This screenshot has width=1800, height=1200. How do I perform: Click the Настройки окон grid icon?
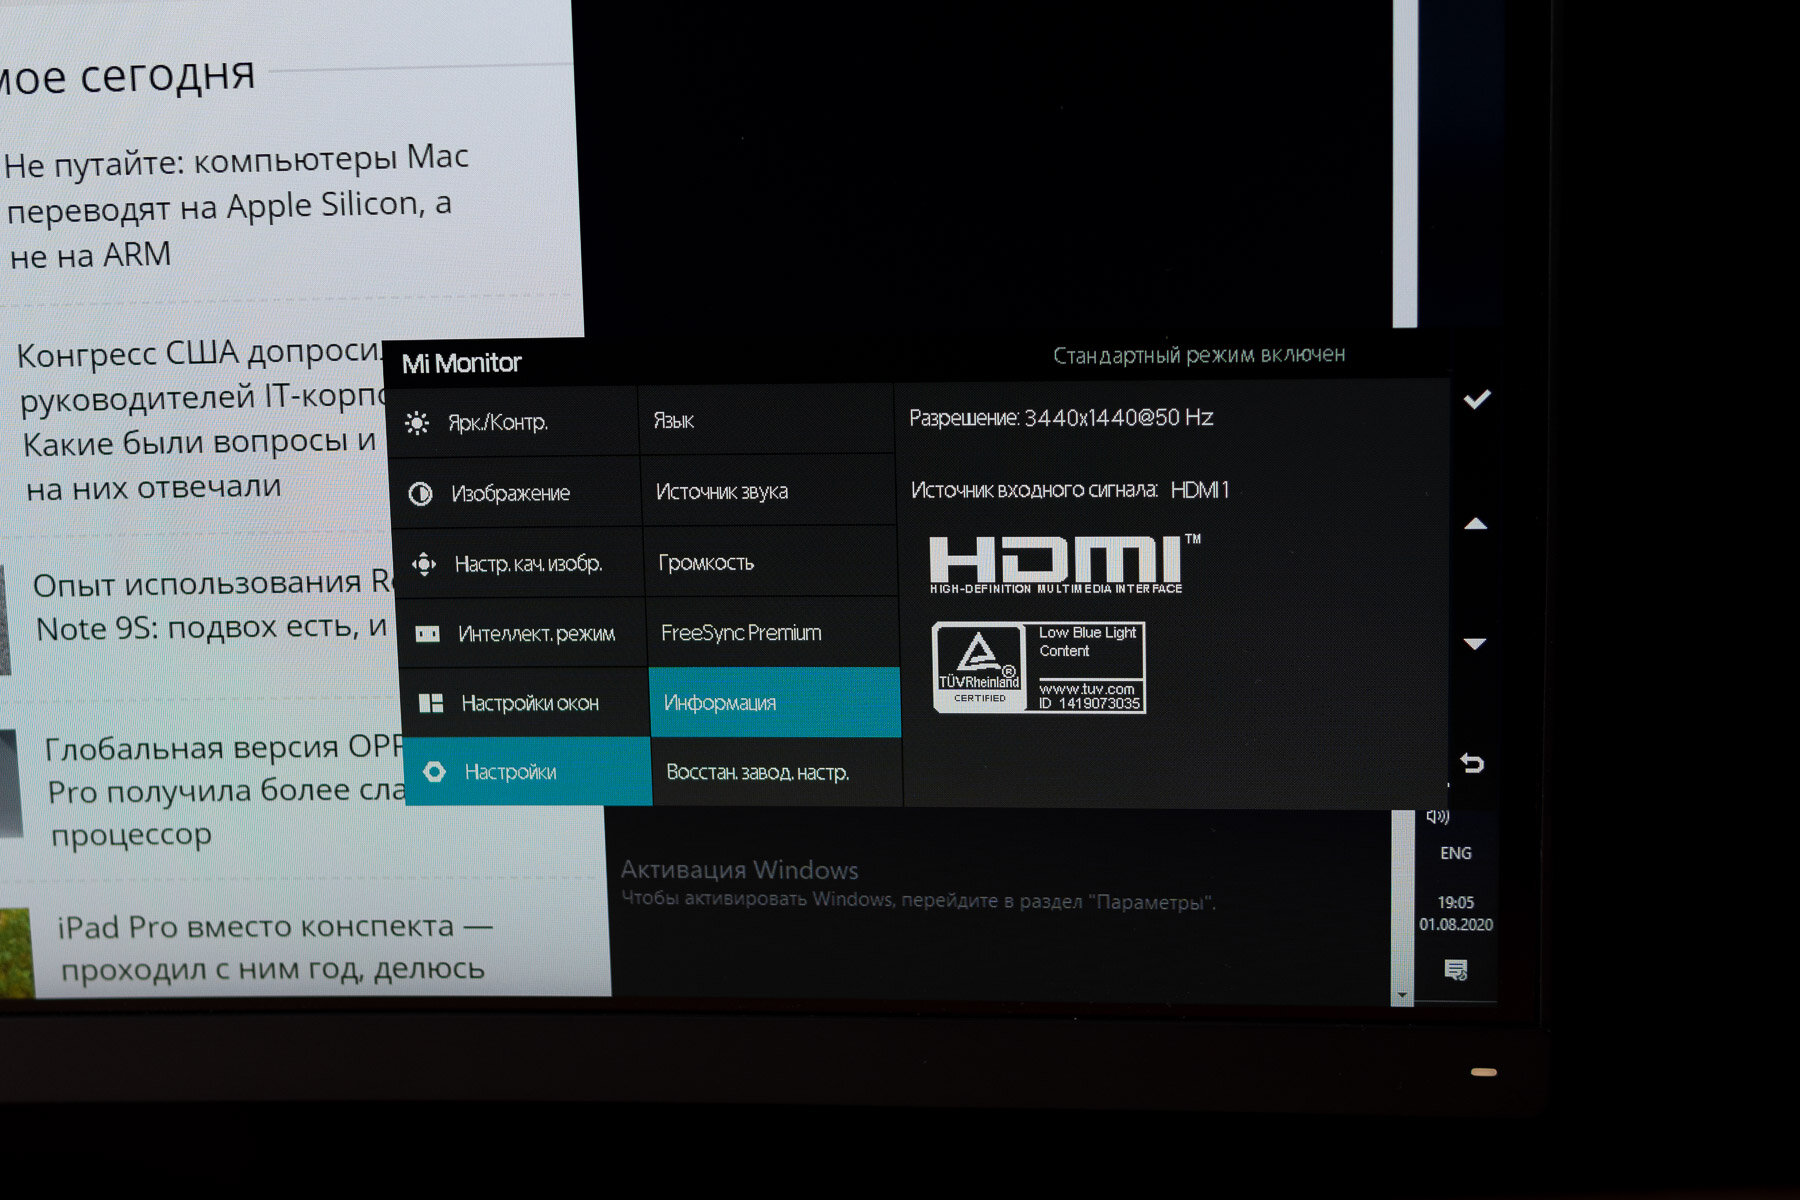point(431,703)
